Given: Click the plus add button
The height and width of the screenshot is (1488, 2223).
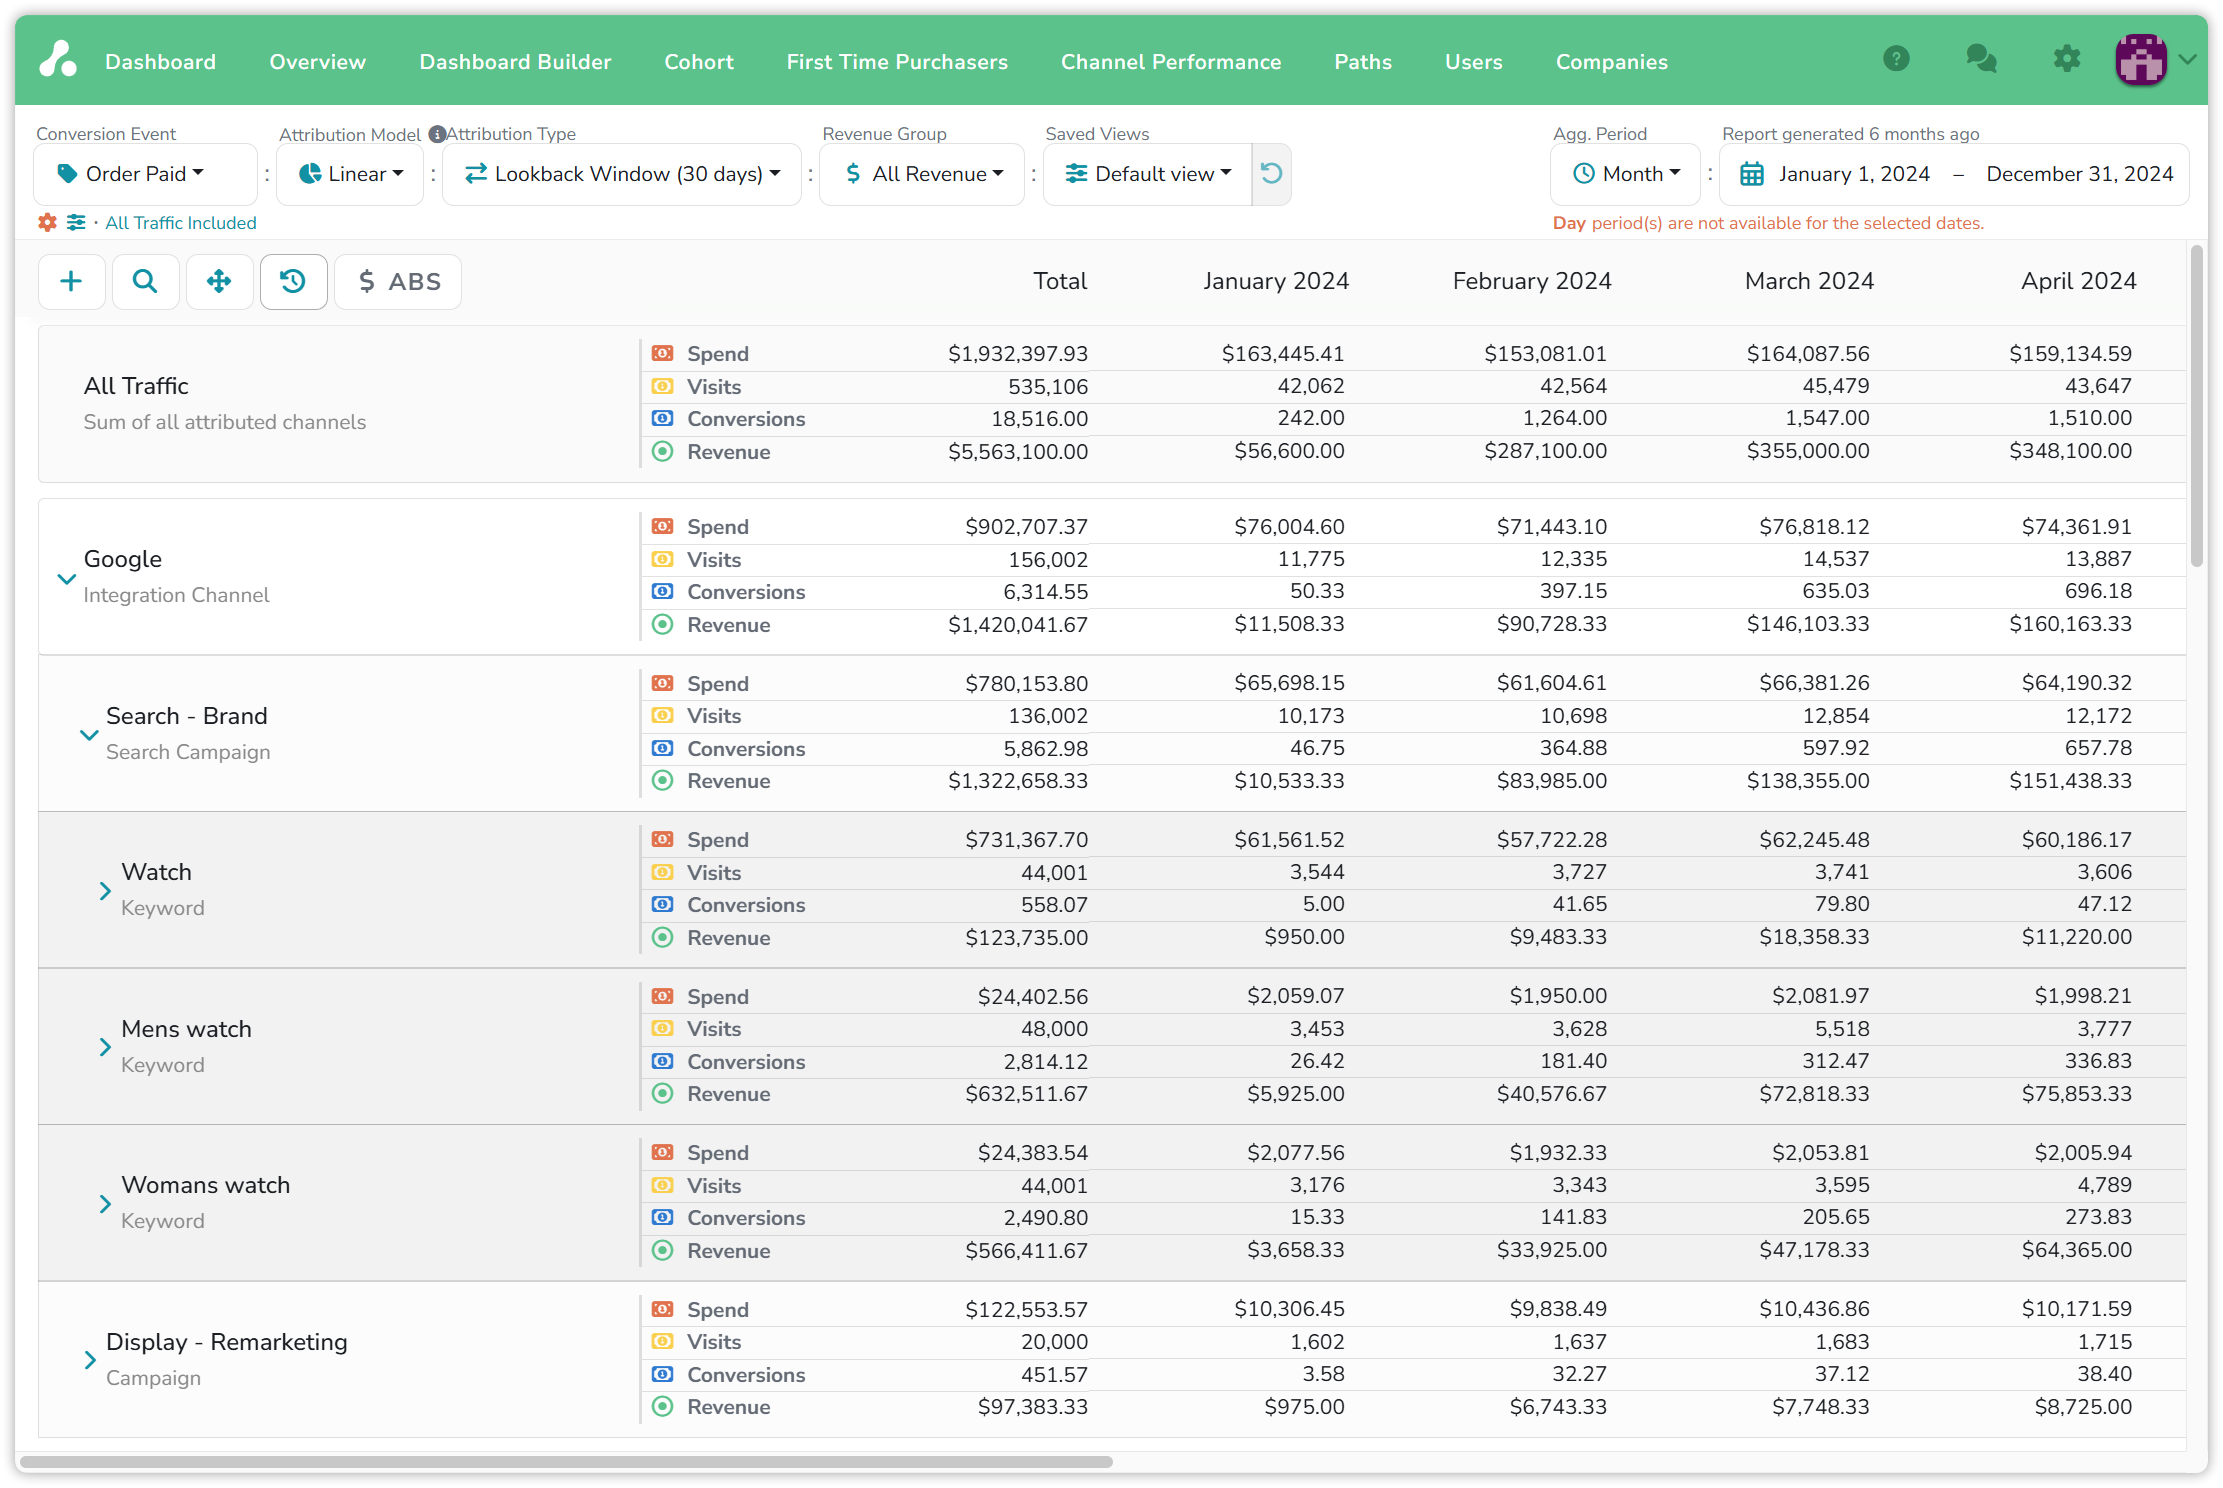Looking at the screenshot, I should (71, 282).
